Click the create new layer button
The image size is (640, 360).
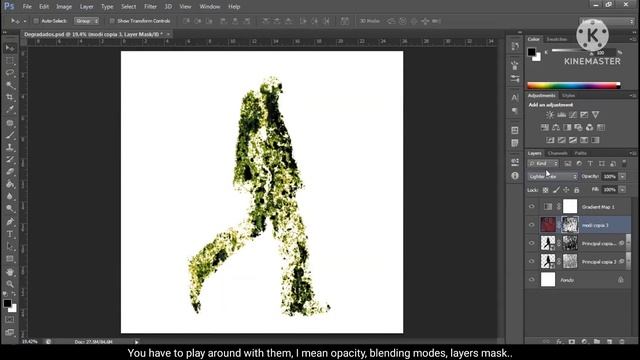point(609,342)
